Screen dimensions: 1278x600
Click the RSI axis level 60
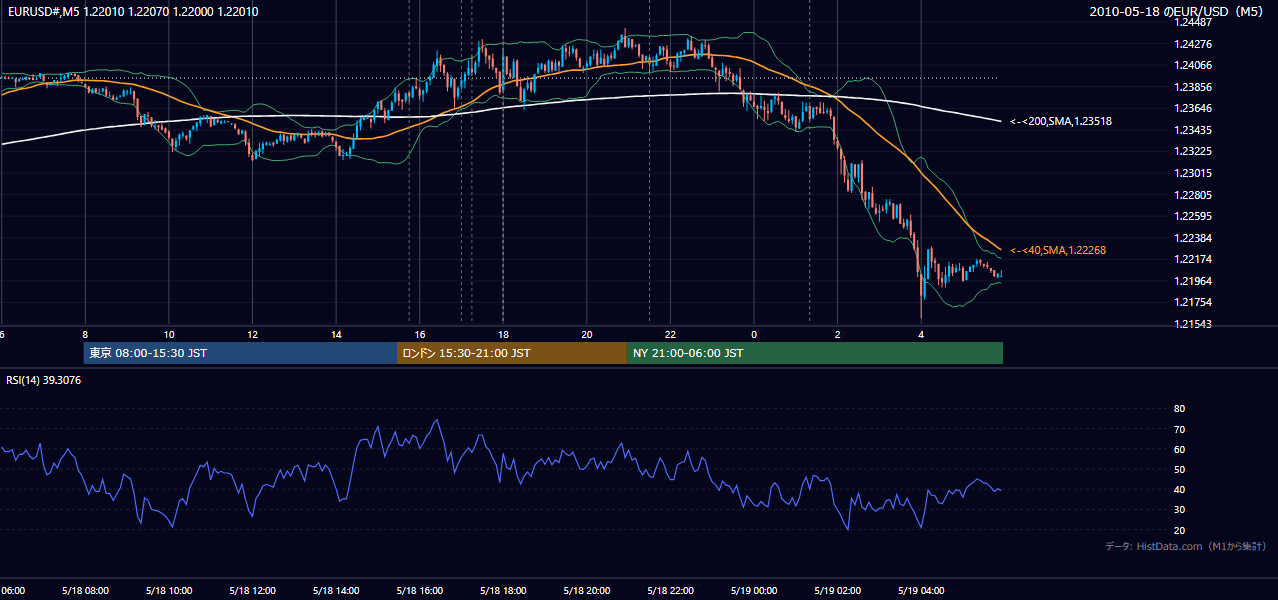click(1180, 449)
